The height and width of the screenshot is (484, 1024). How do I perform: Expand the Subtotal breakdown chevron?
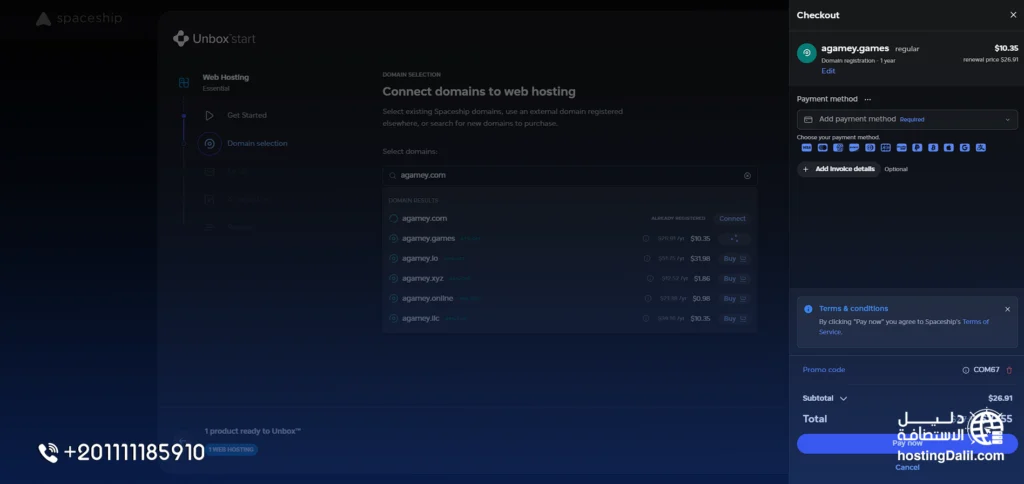(843, 398)
